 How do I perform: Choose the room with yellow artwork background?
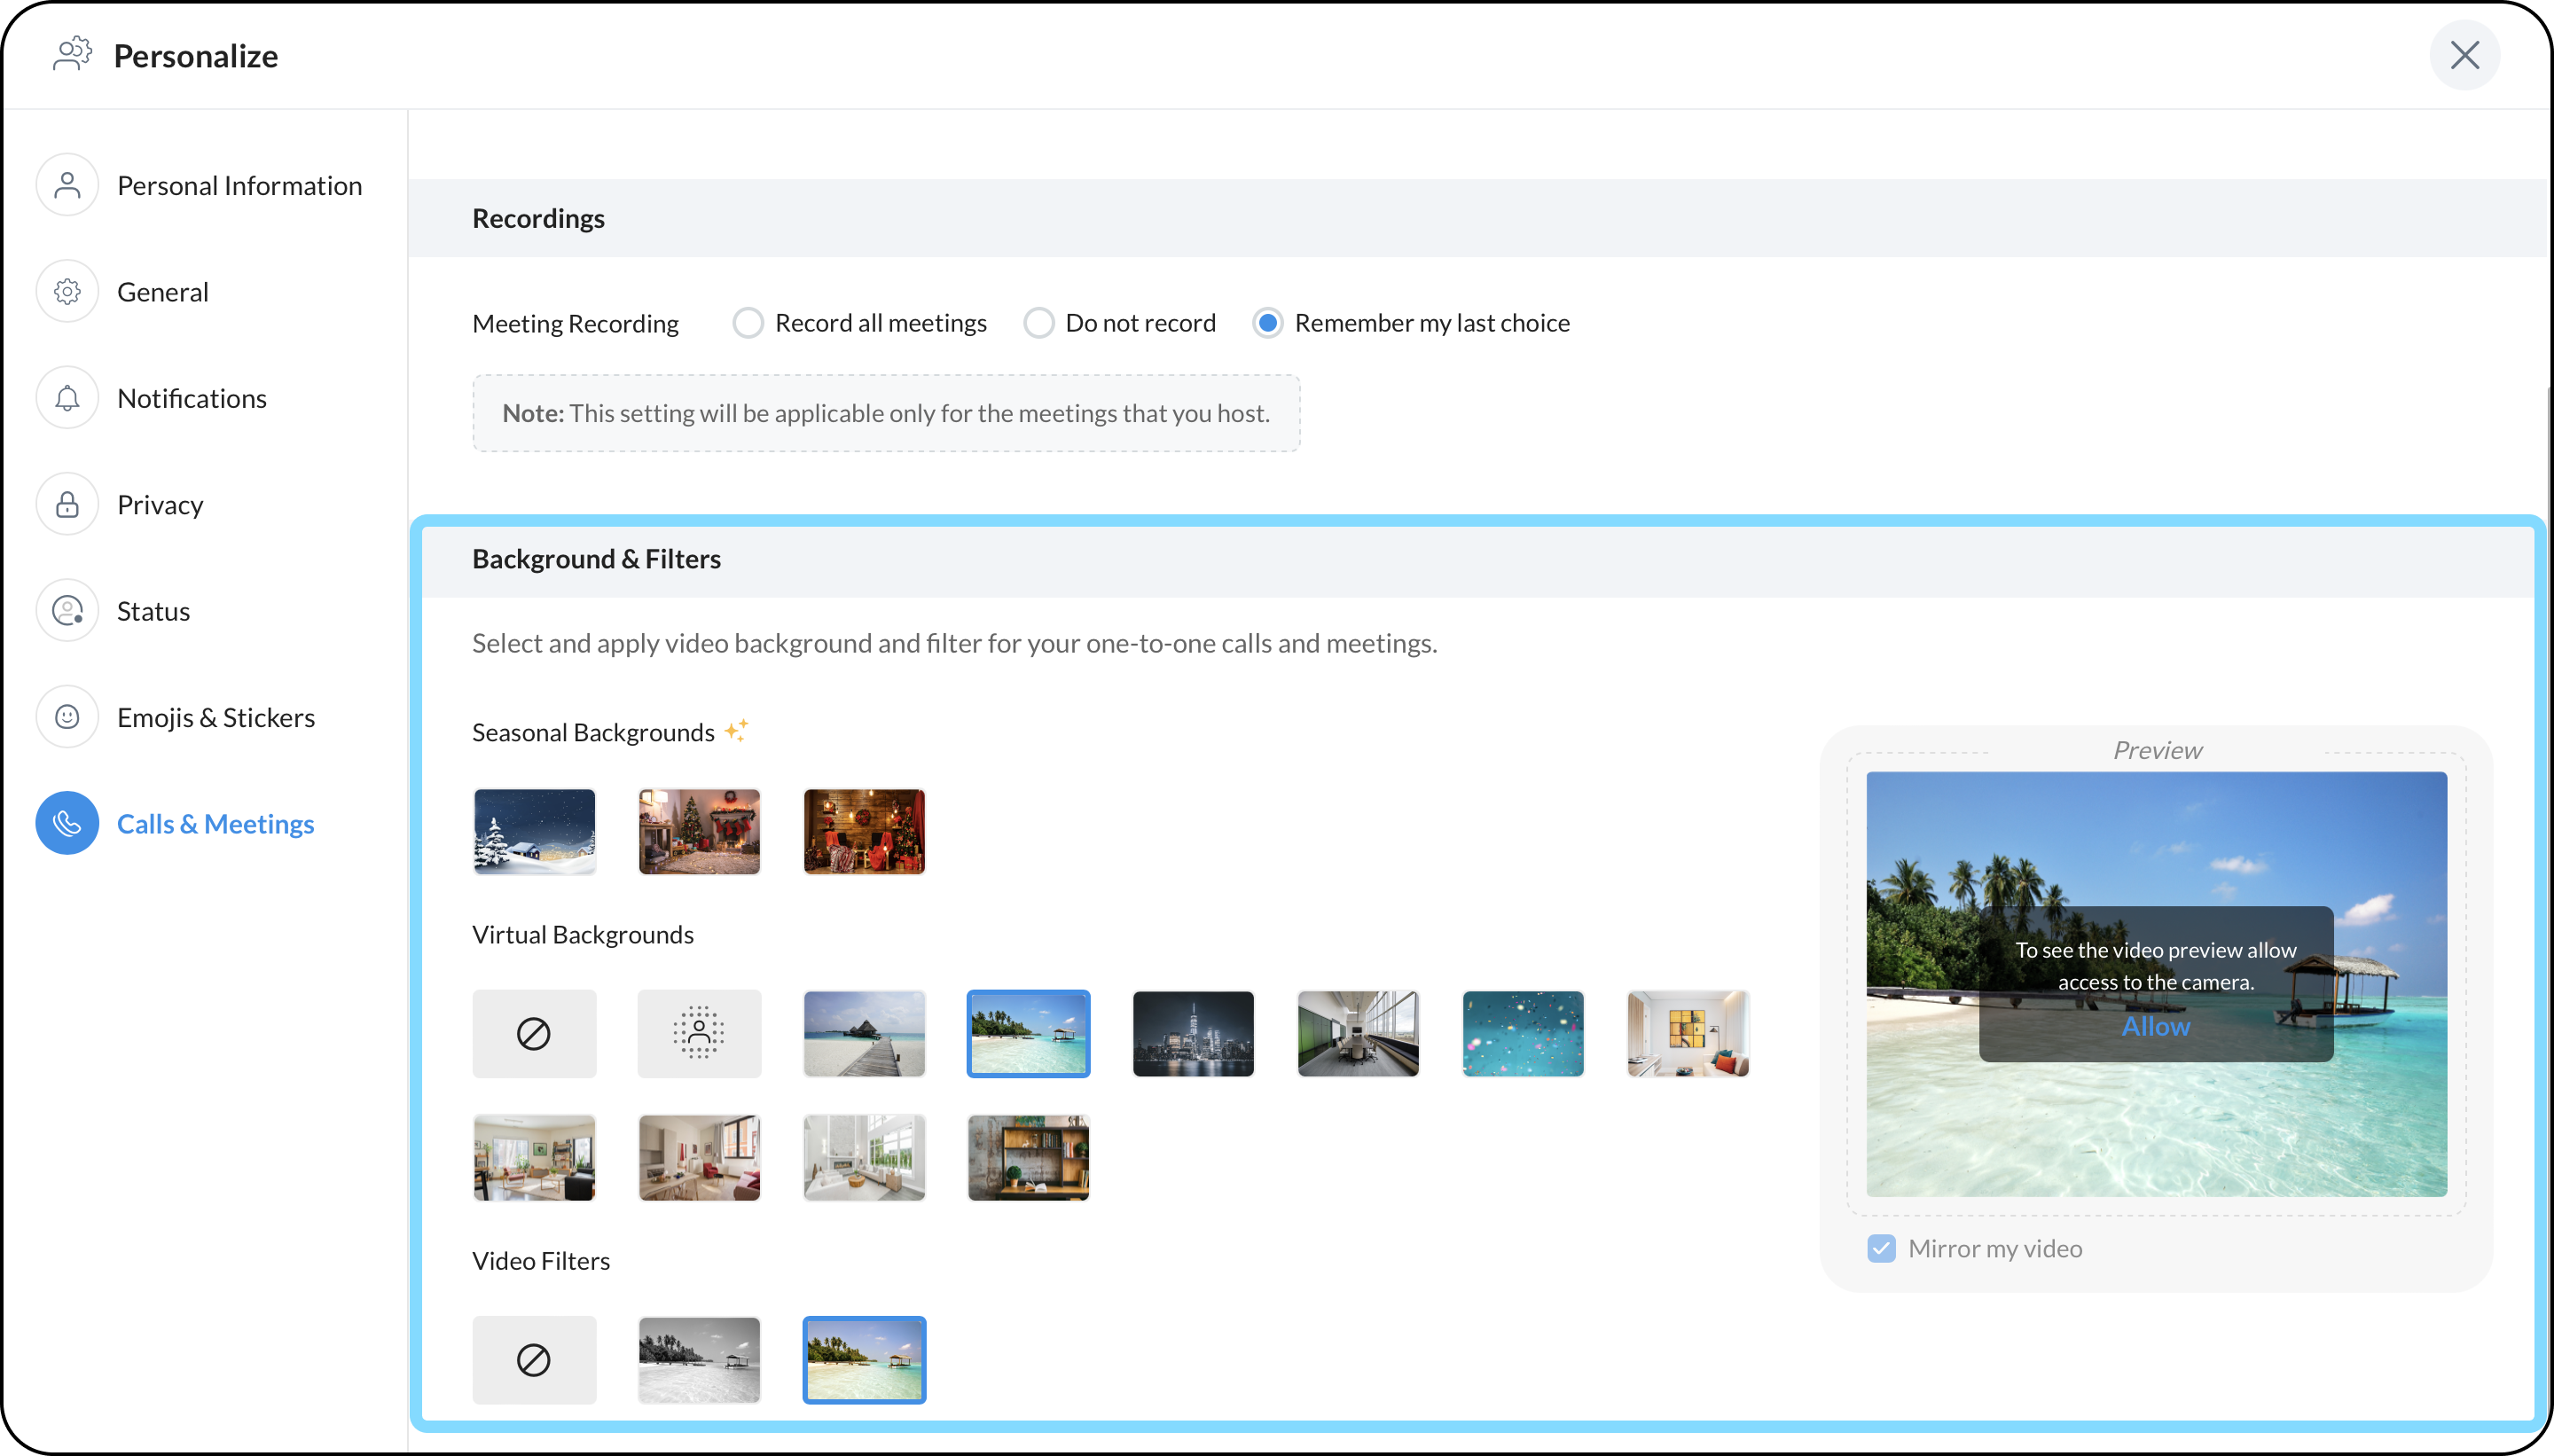click(x=1688, y=1034)
